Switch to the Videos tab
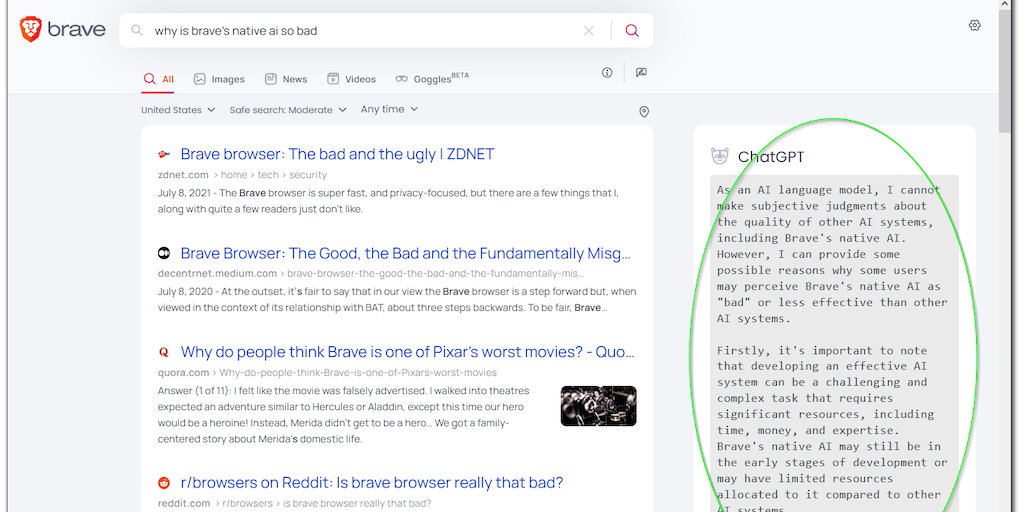Screen dimensions: 1024x512 tap(351, 79)
